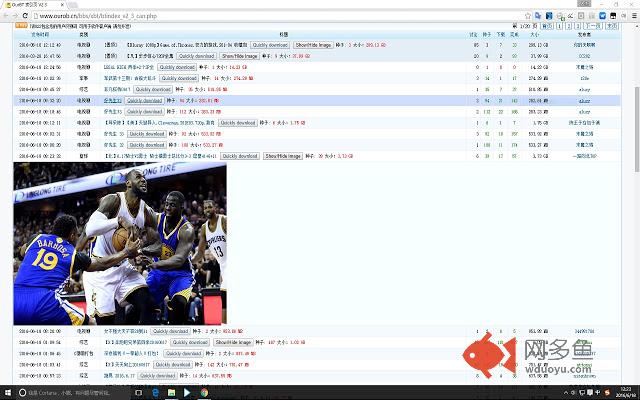Click the blue bird extension icon
The image size is (640, 400).
pos(602,16)
